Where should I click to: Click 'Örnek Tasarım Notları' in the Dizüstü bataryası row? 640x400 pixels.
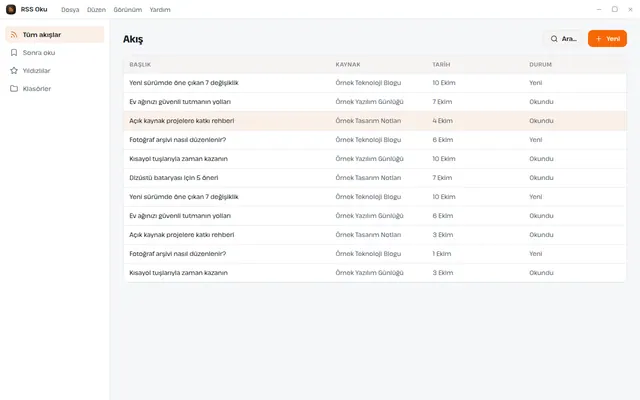[x=368, y=178]
